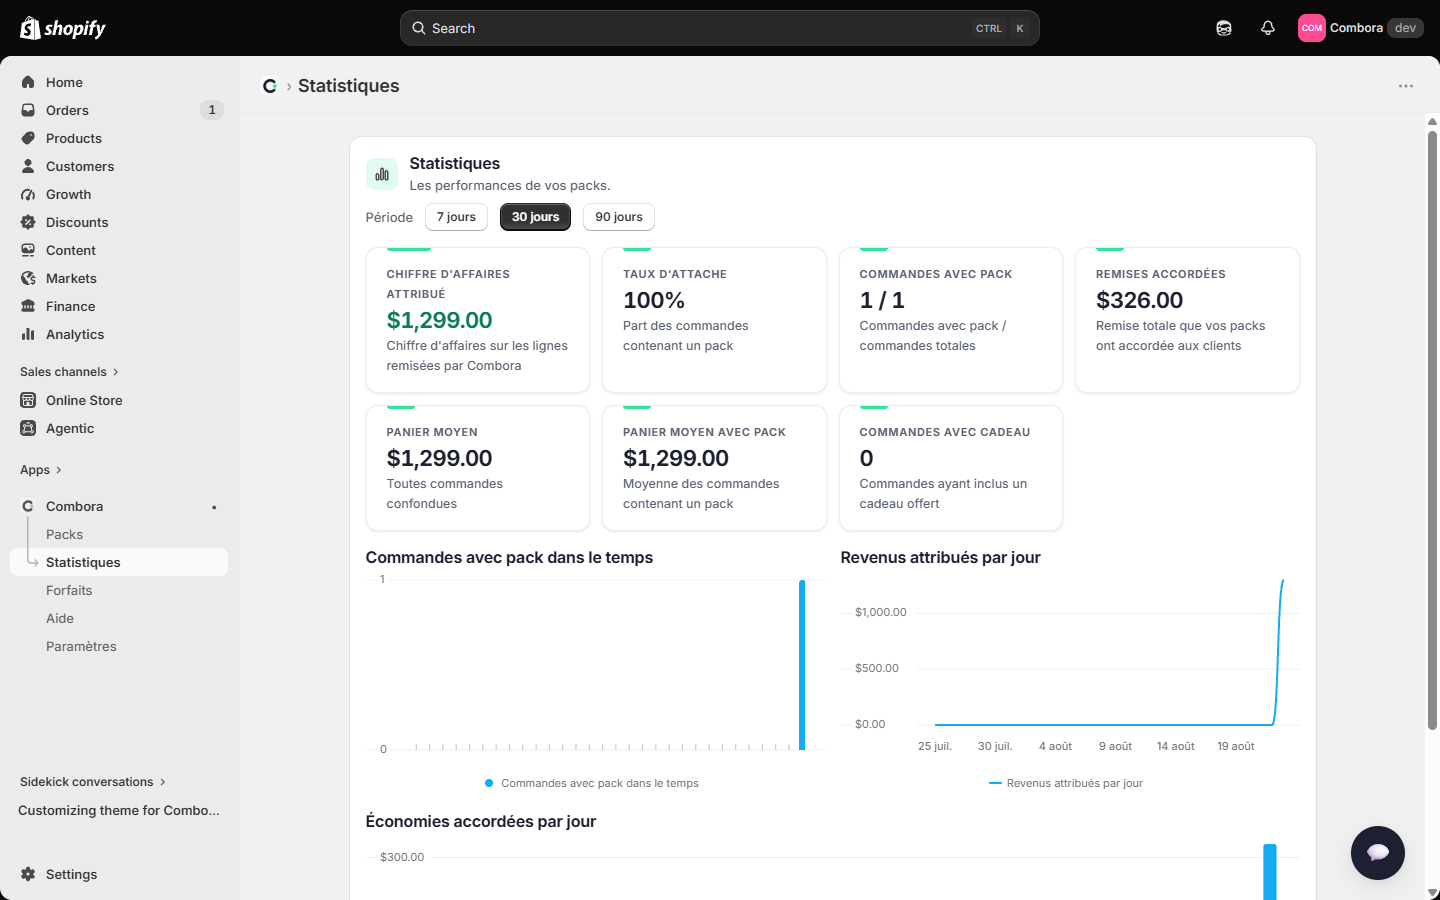Click the blue bar in Commandes chart
The width and height of the screenshot is (1440, 900).
802,664
